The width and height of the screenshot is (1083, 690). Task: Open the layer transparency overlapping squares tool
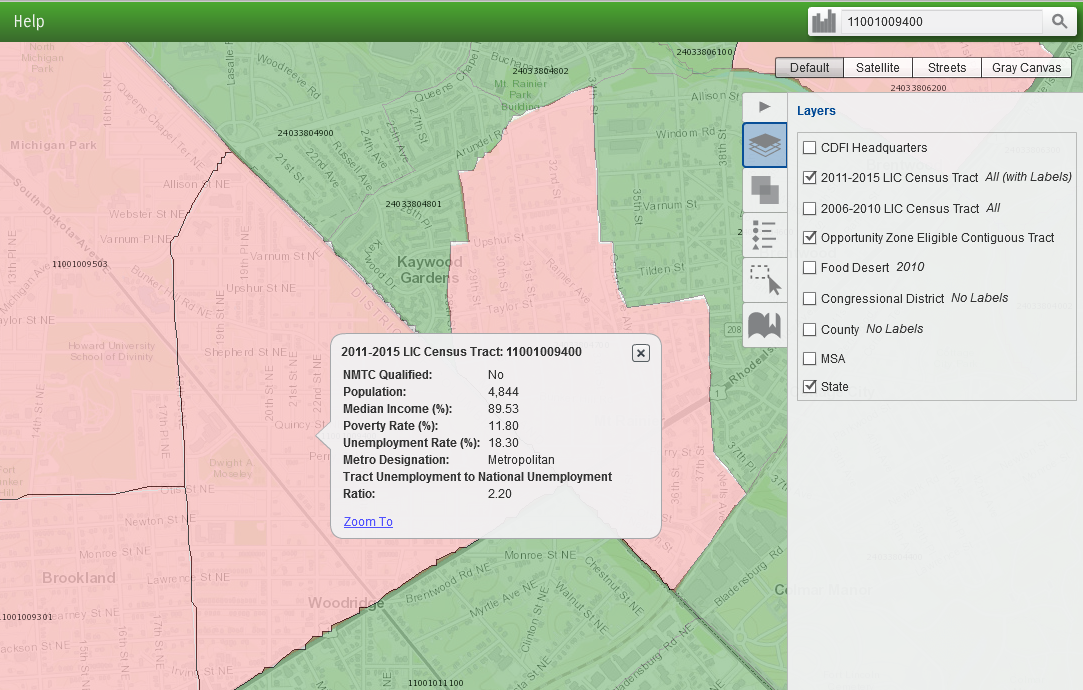point(765,189)
